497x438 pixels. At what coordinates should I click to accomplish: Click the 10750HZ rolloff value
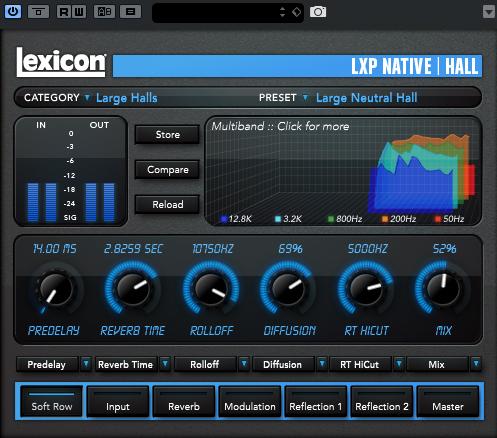tap(213, 249)
